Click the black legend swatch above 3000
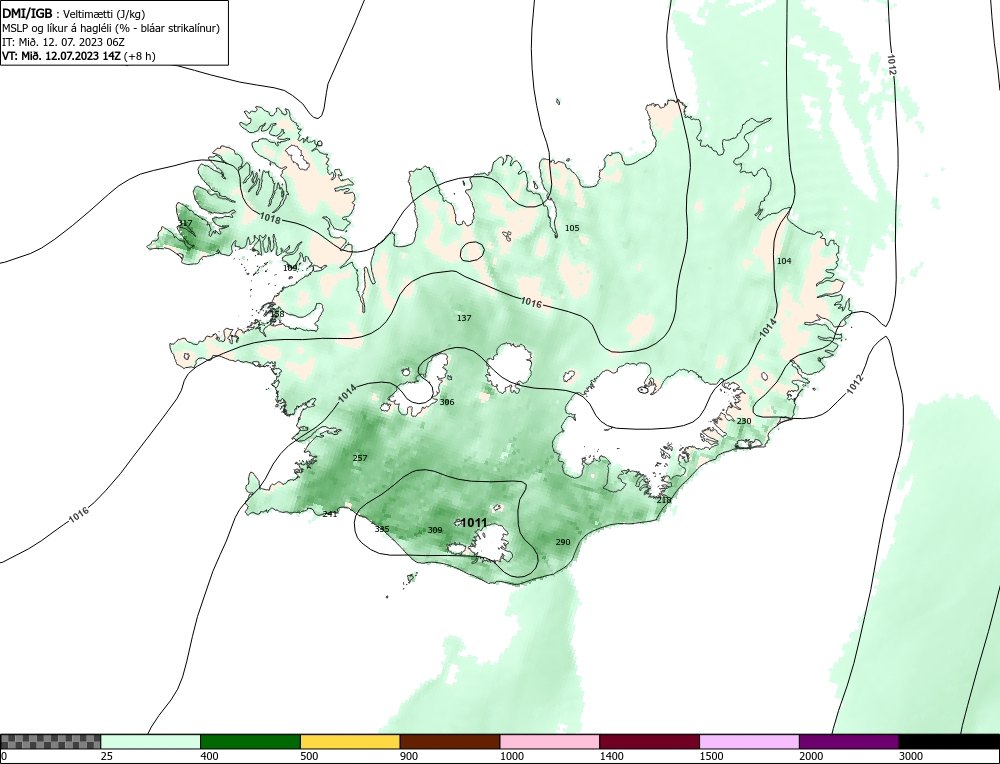 pos(949,741)
